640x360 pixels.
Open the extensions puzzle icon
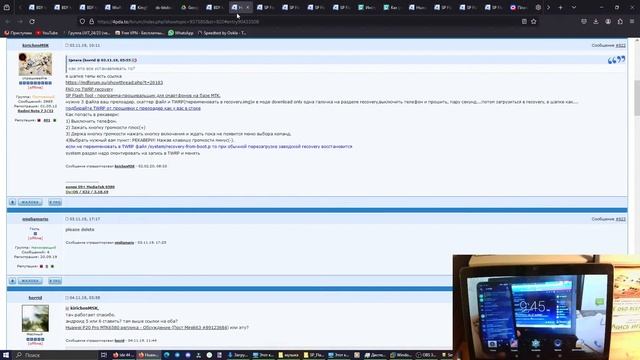620,21
